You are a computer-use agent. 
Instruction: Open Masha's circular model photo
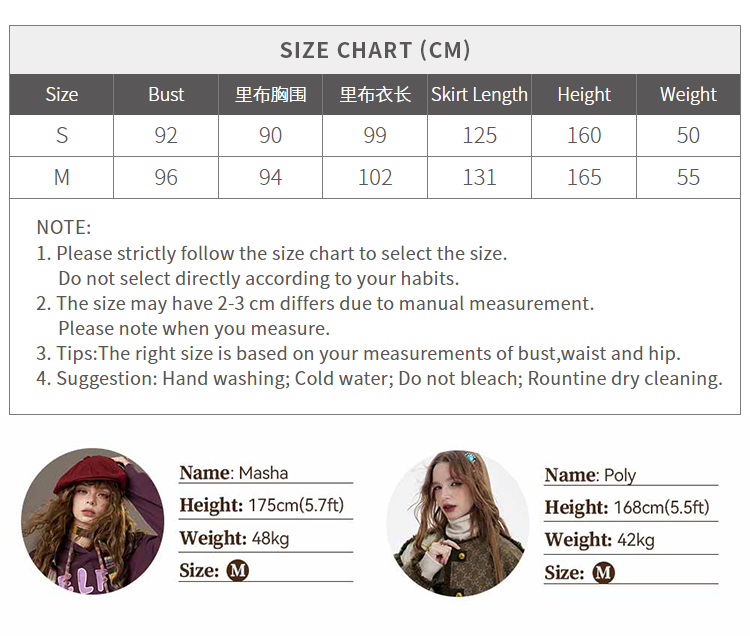93,521
